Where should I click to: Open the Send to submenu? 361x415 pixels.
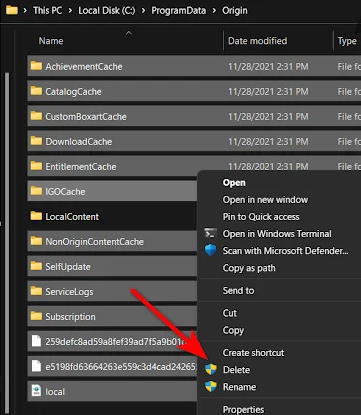238,291
